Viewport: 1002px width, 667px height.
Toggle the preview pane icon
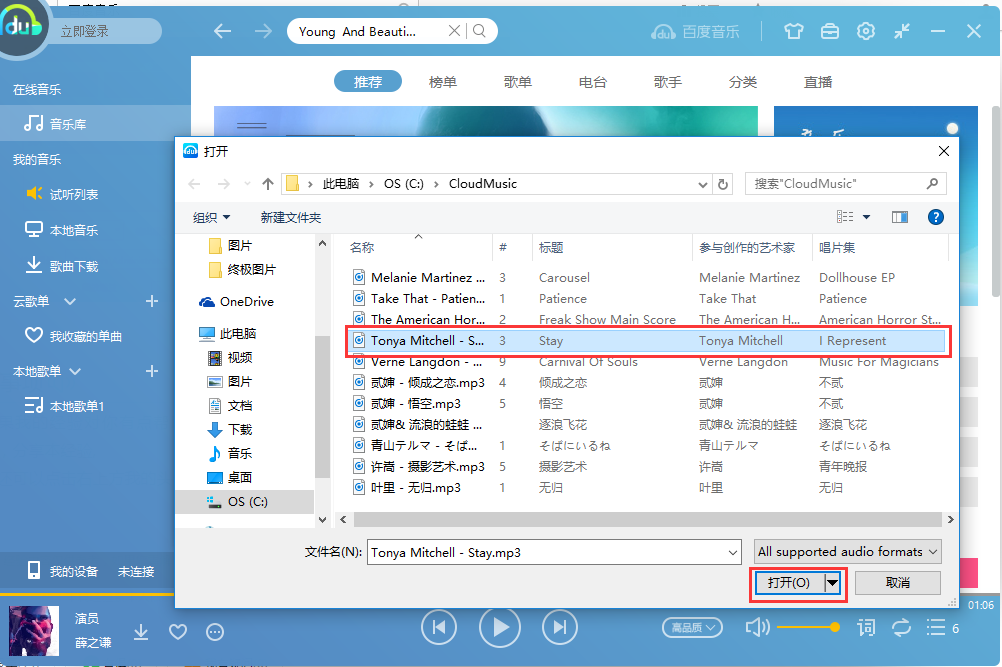[x=900, y=217]
